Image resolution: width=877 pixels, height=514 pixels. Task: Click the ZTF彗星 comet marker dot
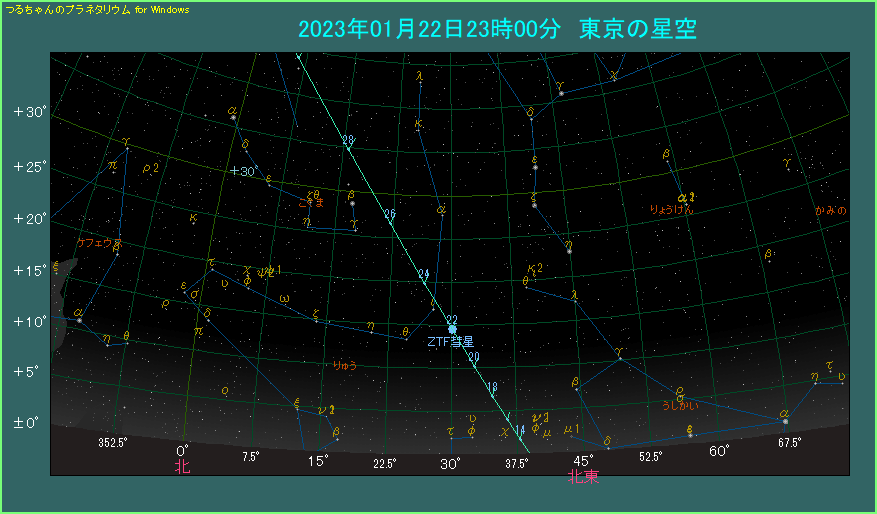[x=452, y=329]
